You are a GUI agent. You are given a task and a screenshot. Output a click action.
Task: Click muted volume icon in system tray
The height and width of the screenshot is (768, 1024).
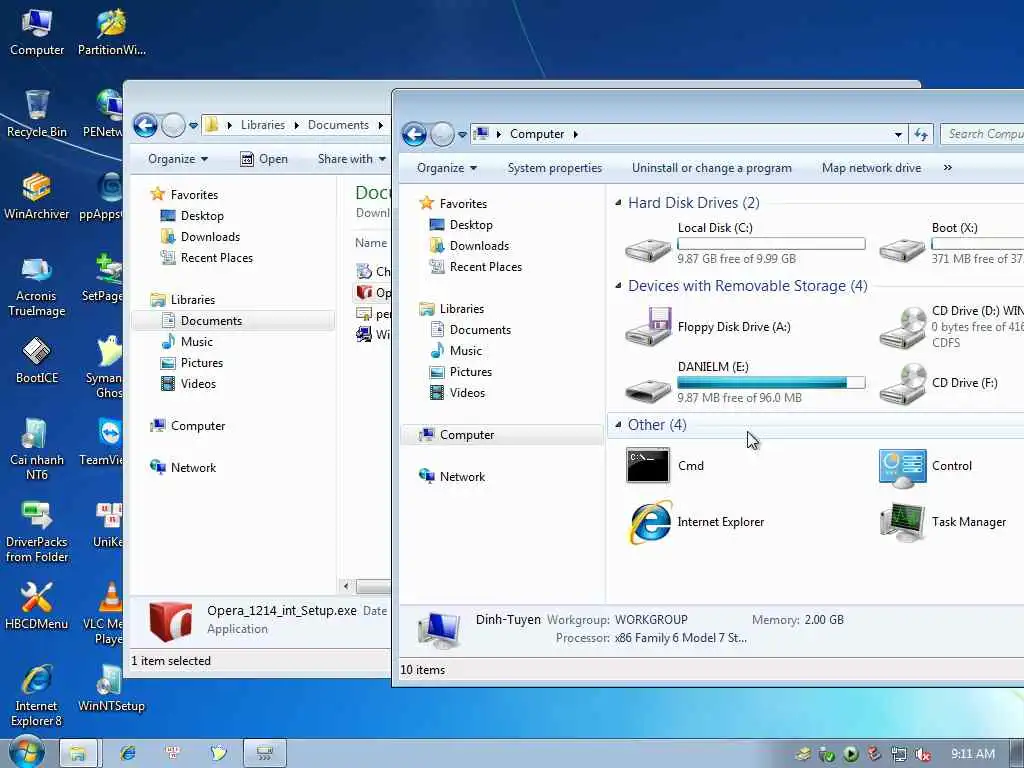point(923,755)
